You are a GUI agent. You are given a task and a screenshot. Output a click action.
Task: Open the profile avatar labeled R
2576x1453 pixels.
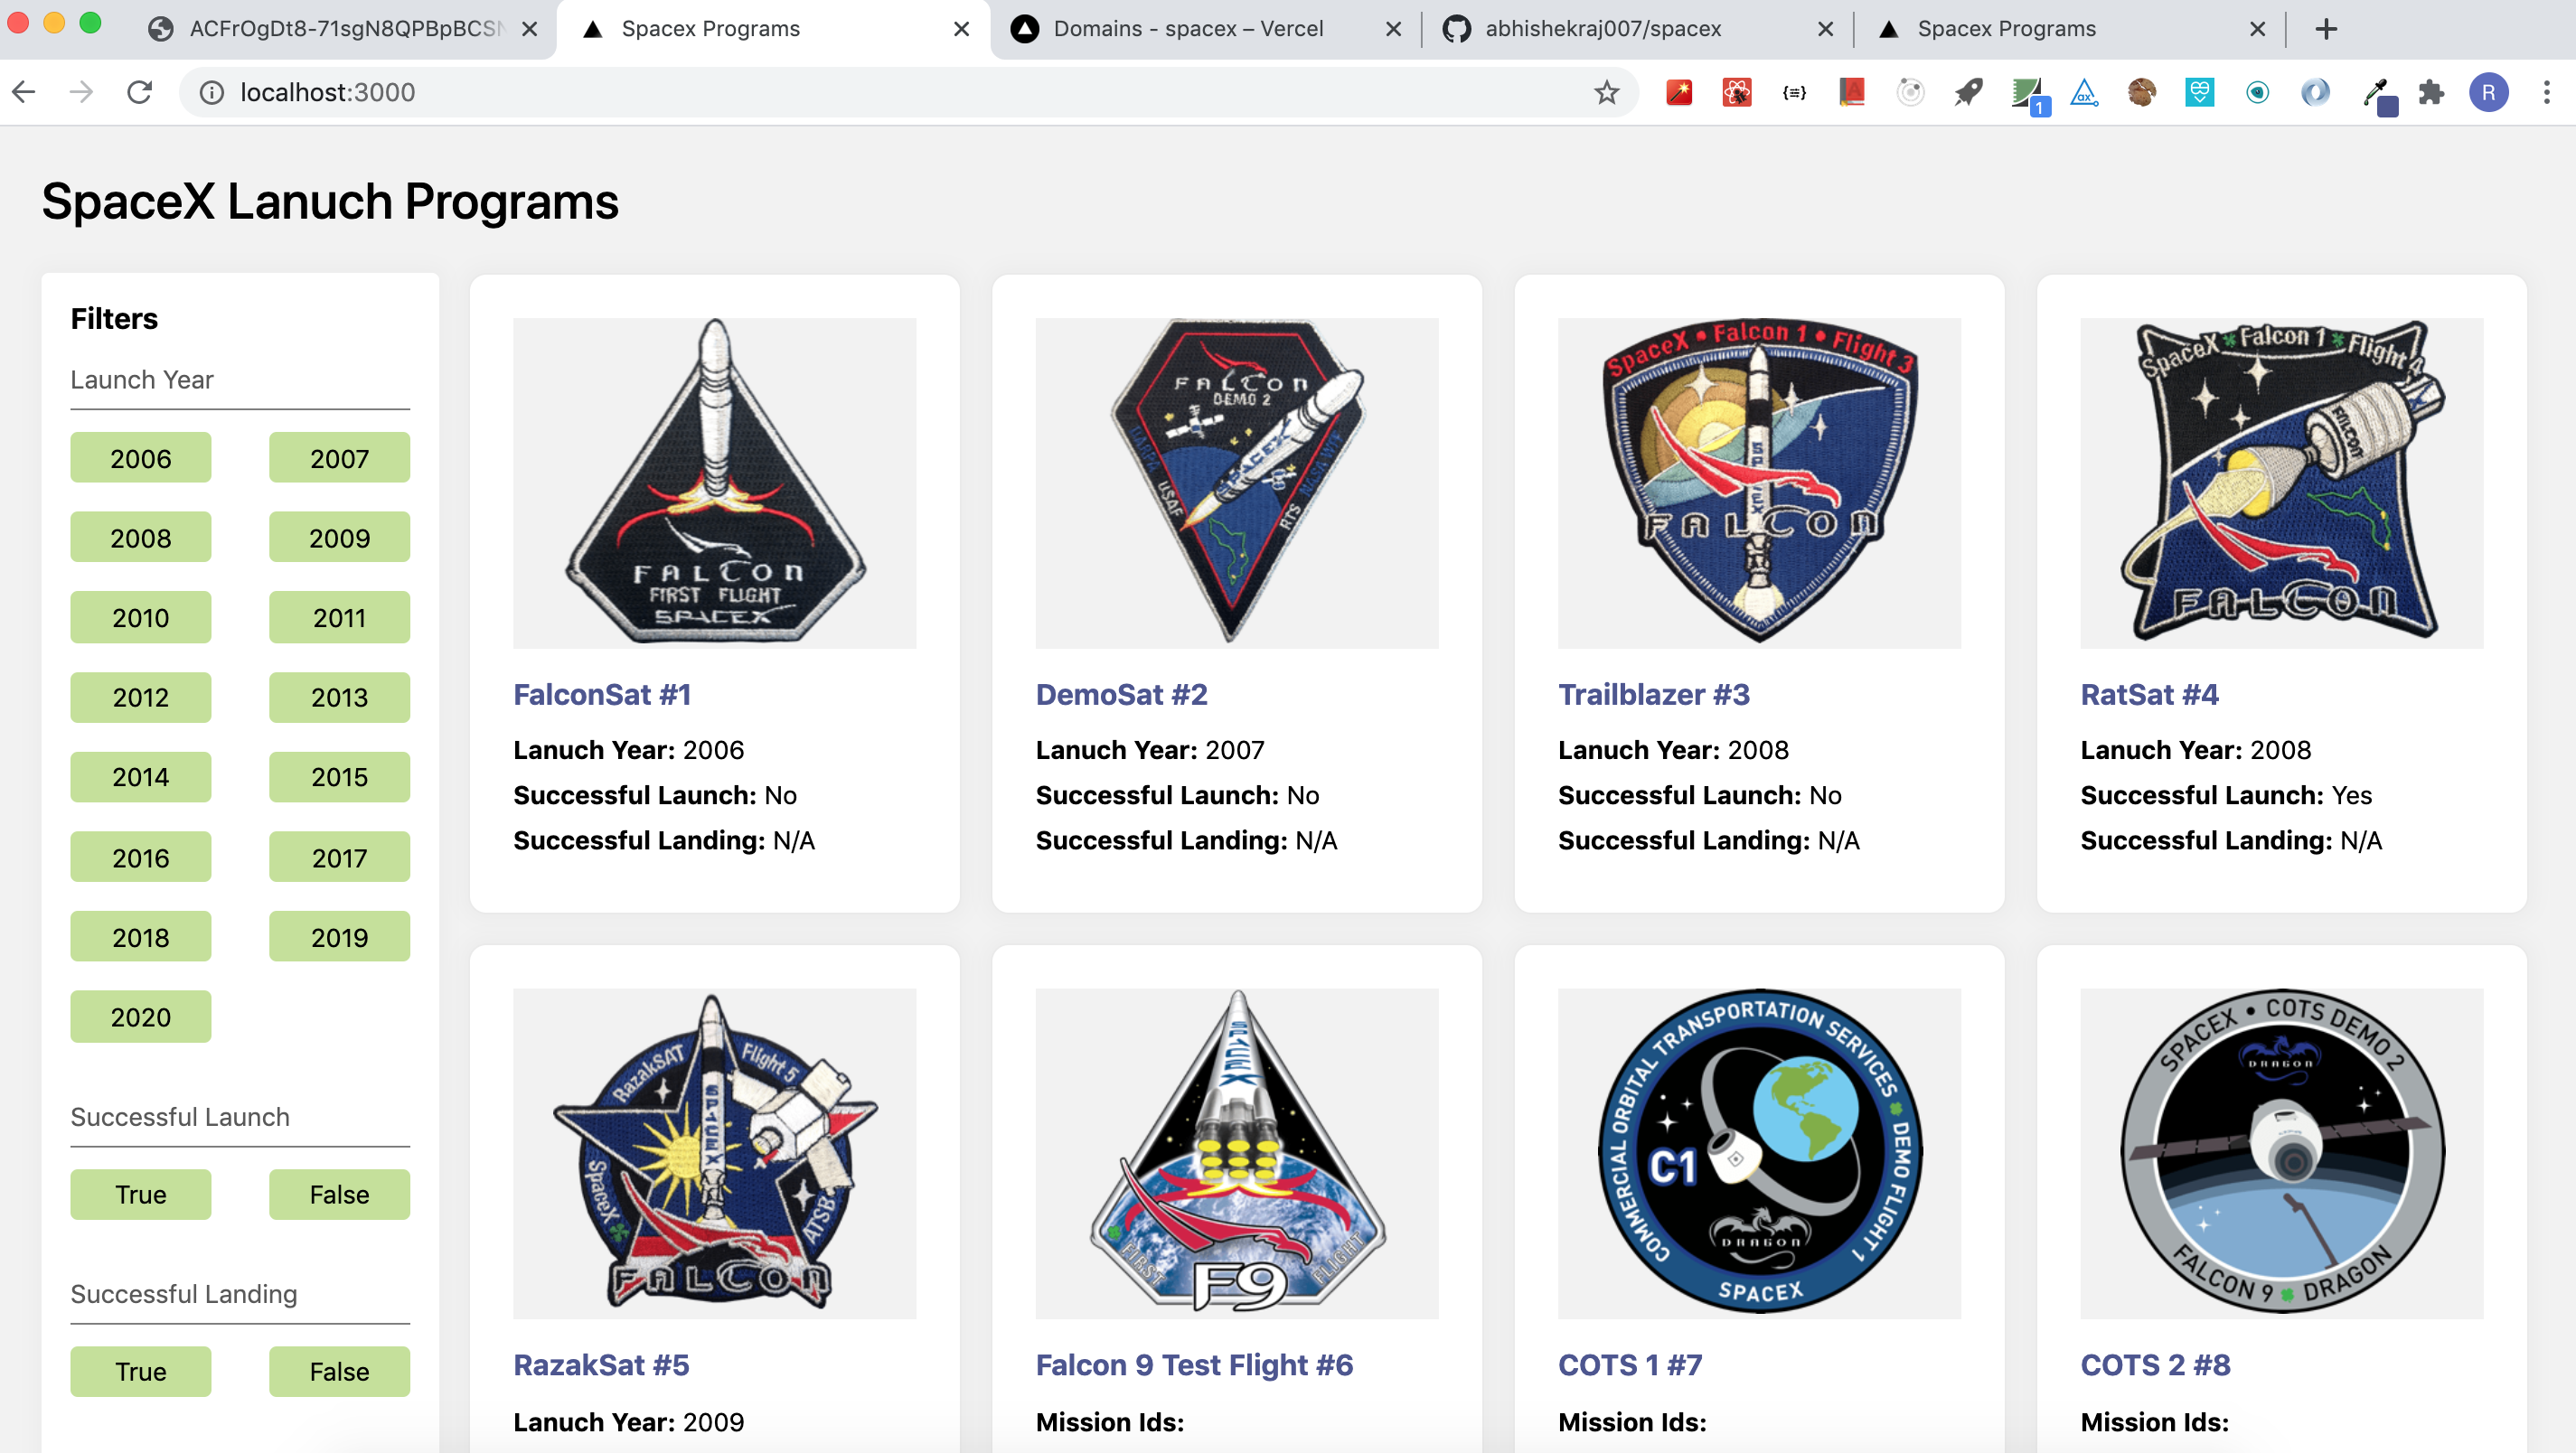click(x=2488, y=92)
